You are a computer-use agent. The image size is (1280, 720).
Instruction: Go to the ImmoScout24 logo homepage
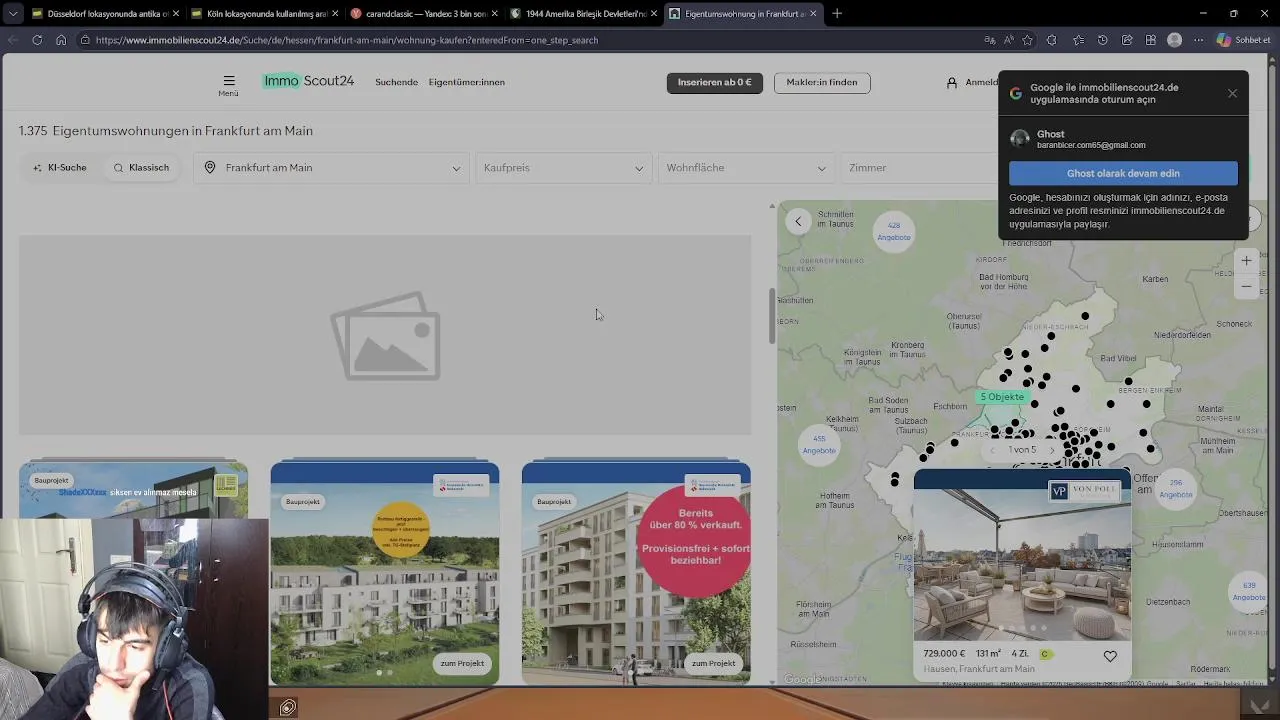(308, 81)
